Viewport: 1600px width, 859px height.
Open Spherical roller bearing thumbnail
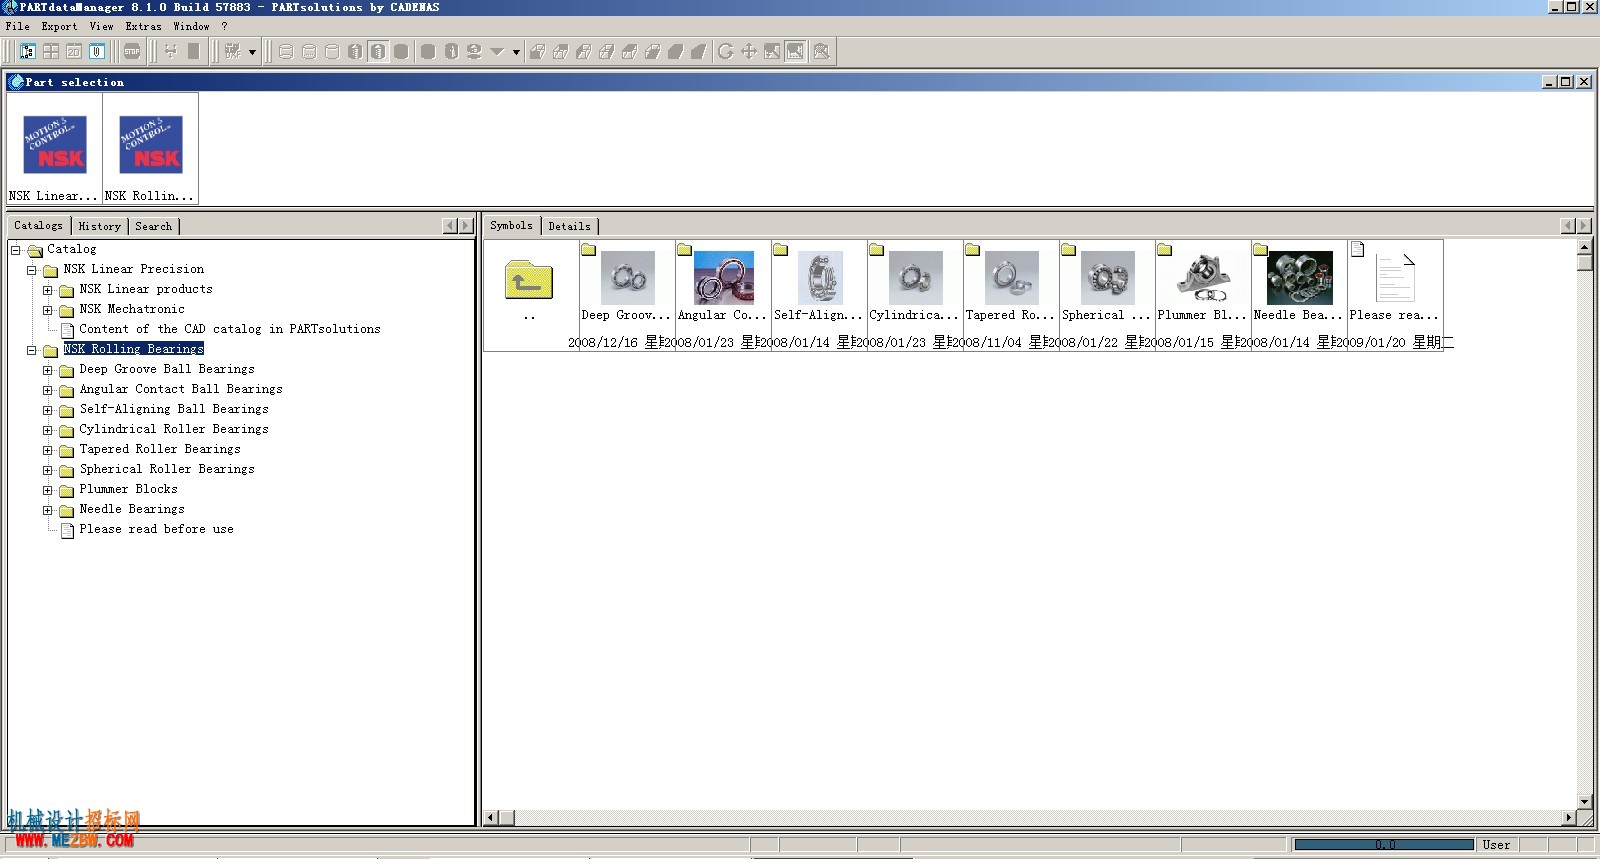pos(1107,278)
